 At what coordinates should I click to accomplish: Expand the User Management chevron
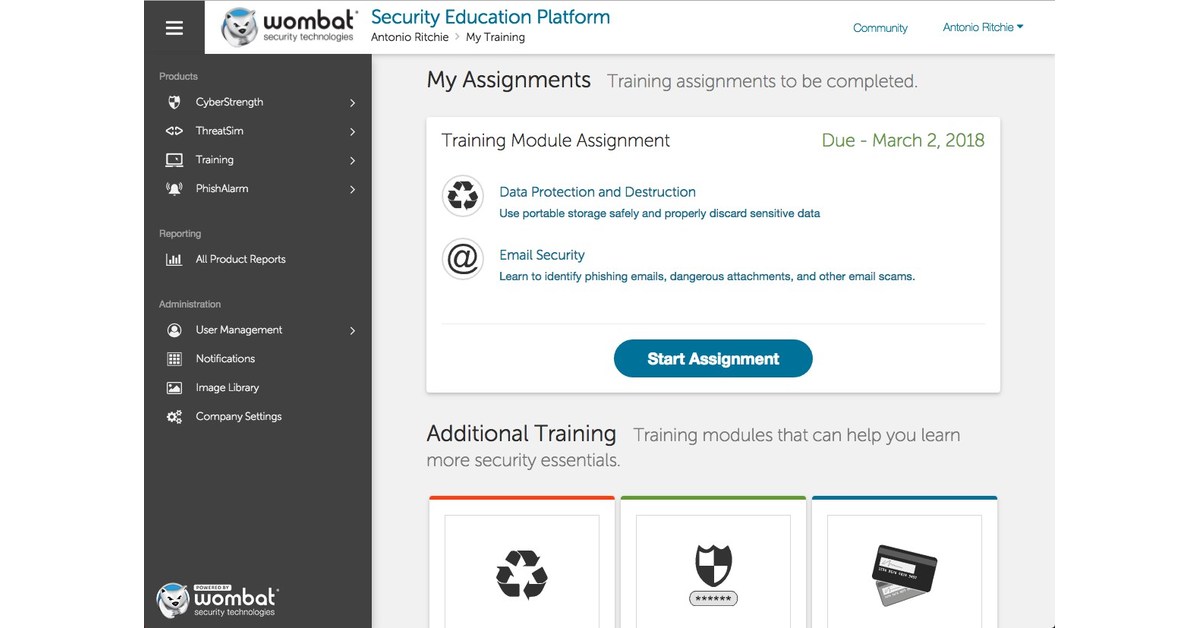point(351,330)
